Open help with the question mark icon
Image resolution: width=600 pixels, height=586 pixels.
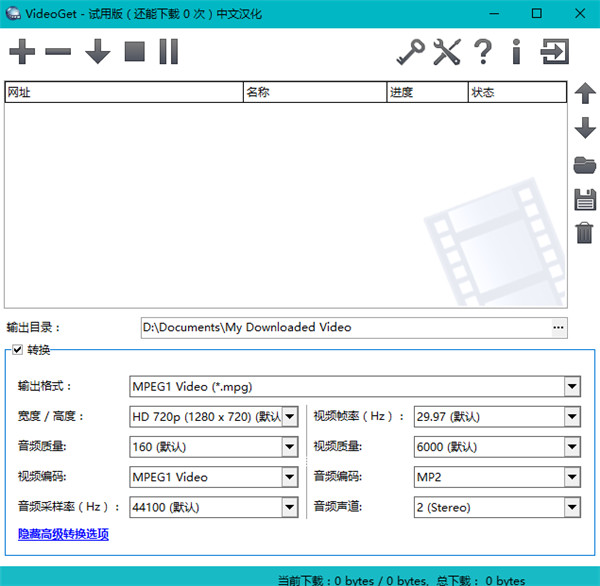click(x=483, y=52)
